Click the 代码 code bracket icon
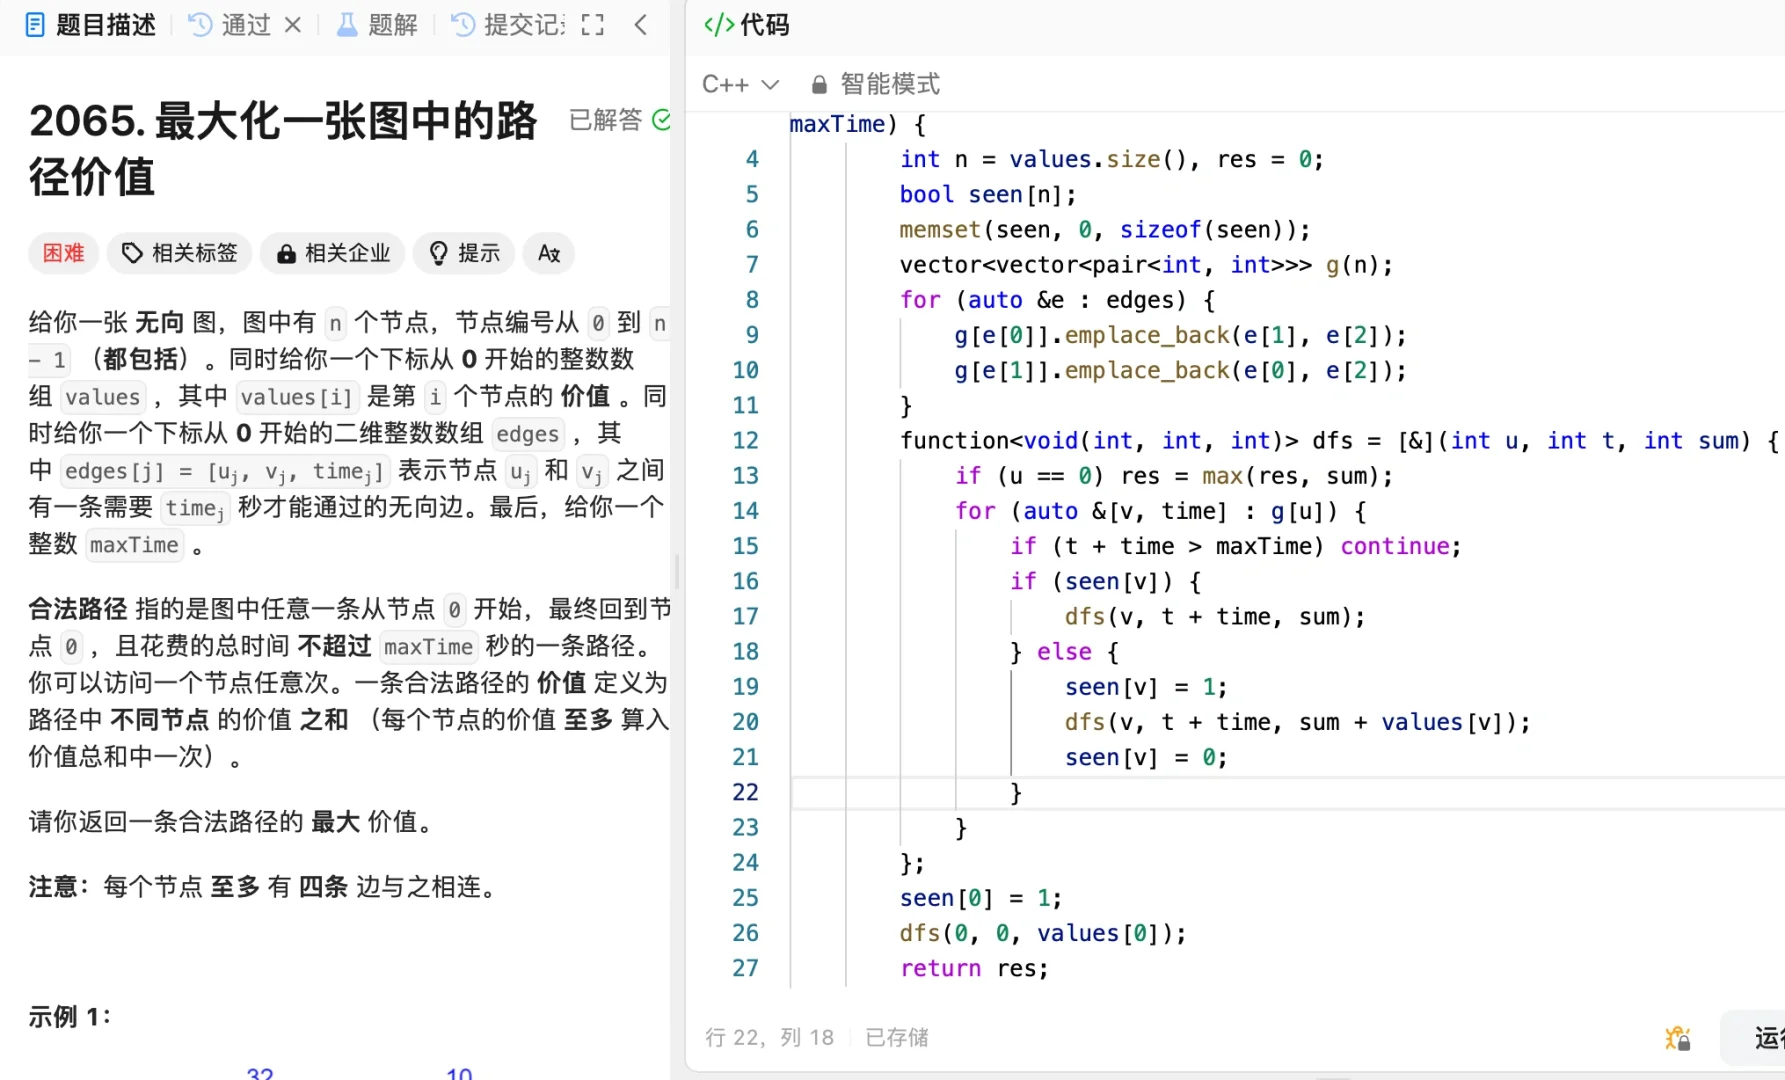 click(x=719, y=25)
